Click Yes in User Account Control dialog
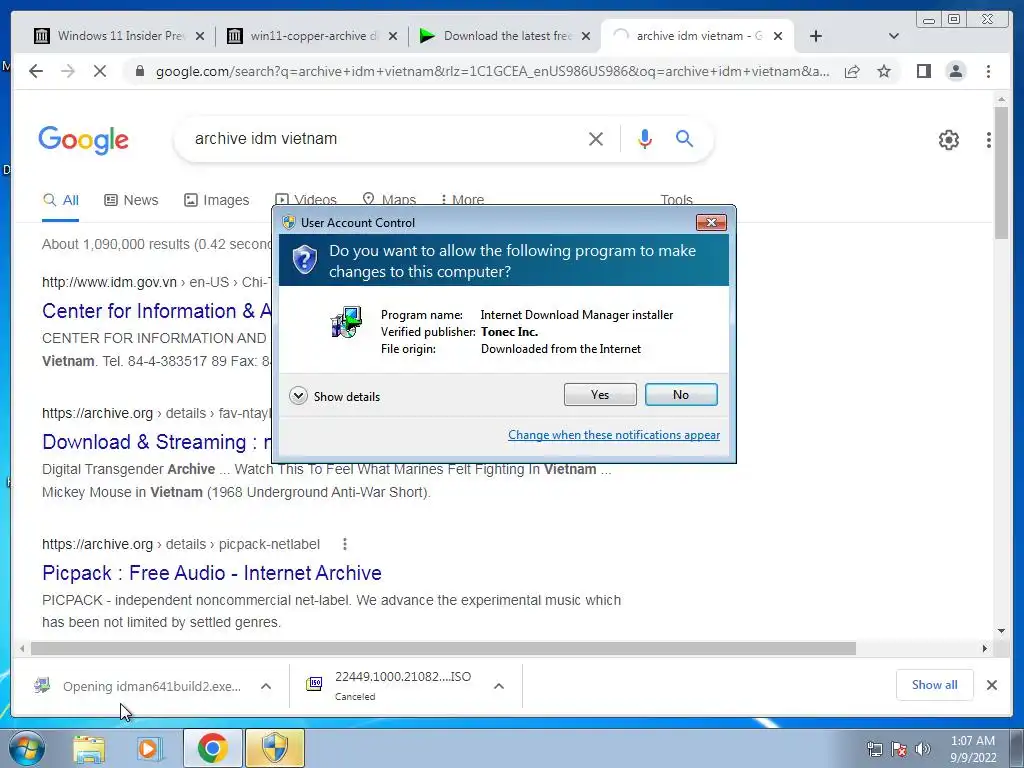 tap(600, 394)
